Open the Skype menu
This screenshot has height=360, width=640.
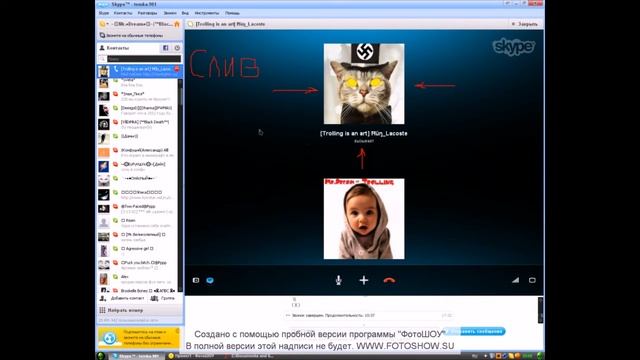pos(104,13)
